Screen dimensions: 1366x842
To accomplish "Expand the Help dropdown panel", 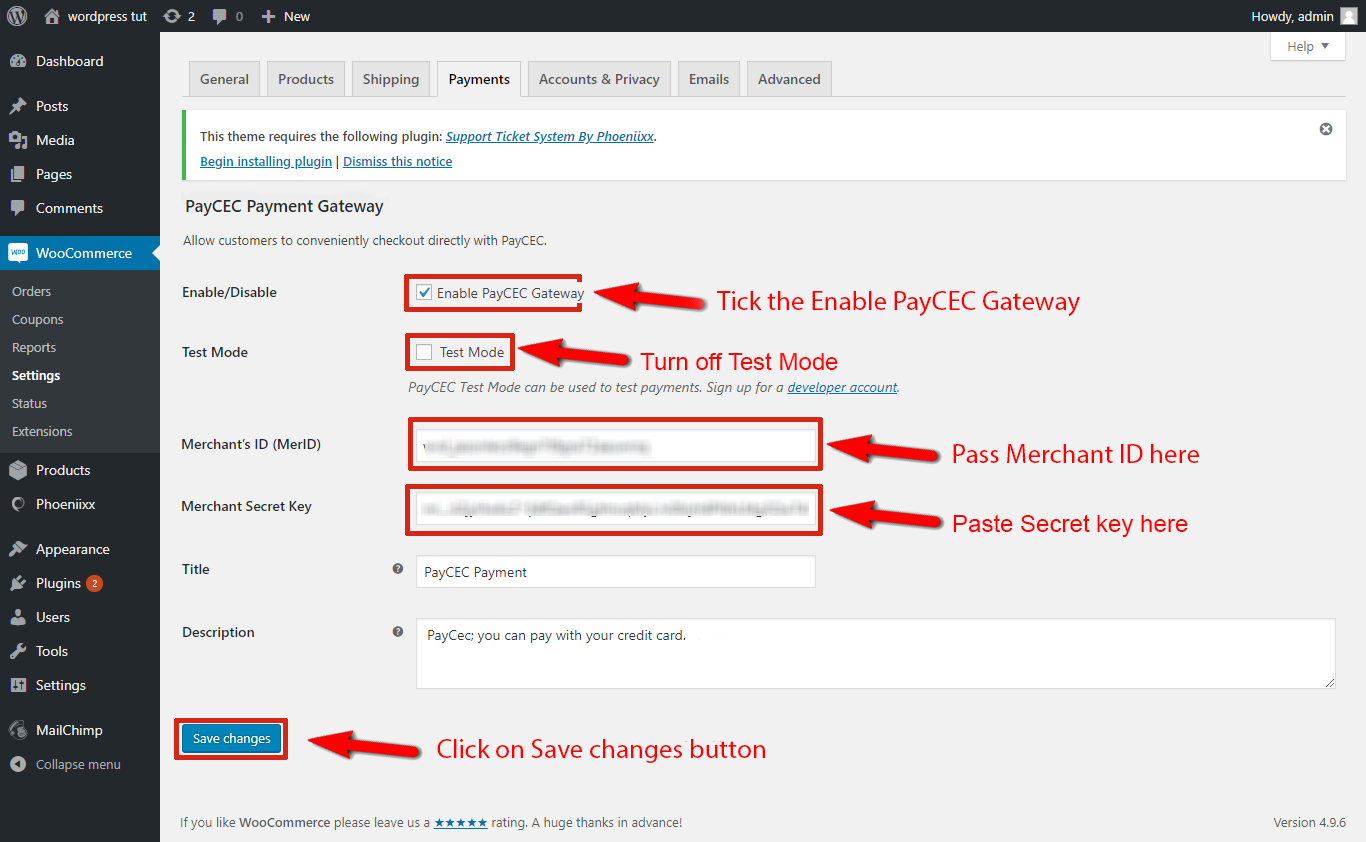I will [1308, 47].
